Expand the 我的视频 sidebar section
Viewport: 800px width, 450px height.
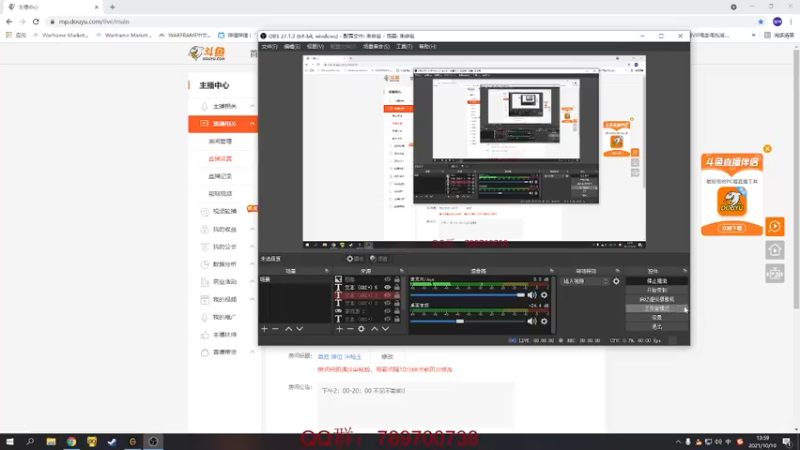point(252,299)
